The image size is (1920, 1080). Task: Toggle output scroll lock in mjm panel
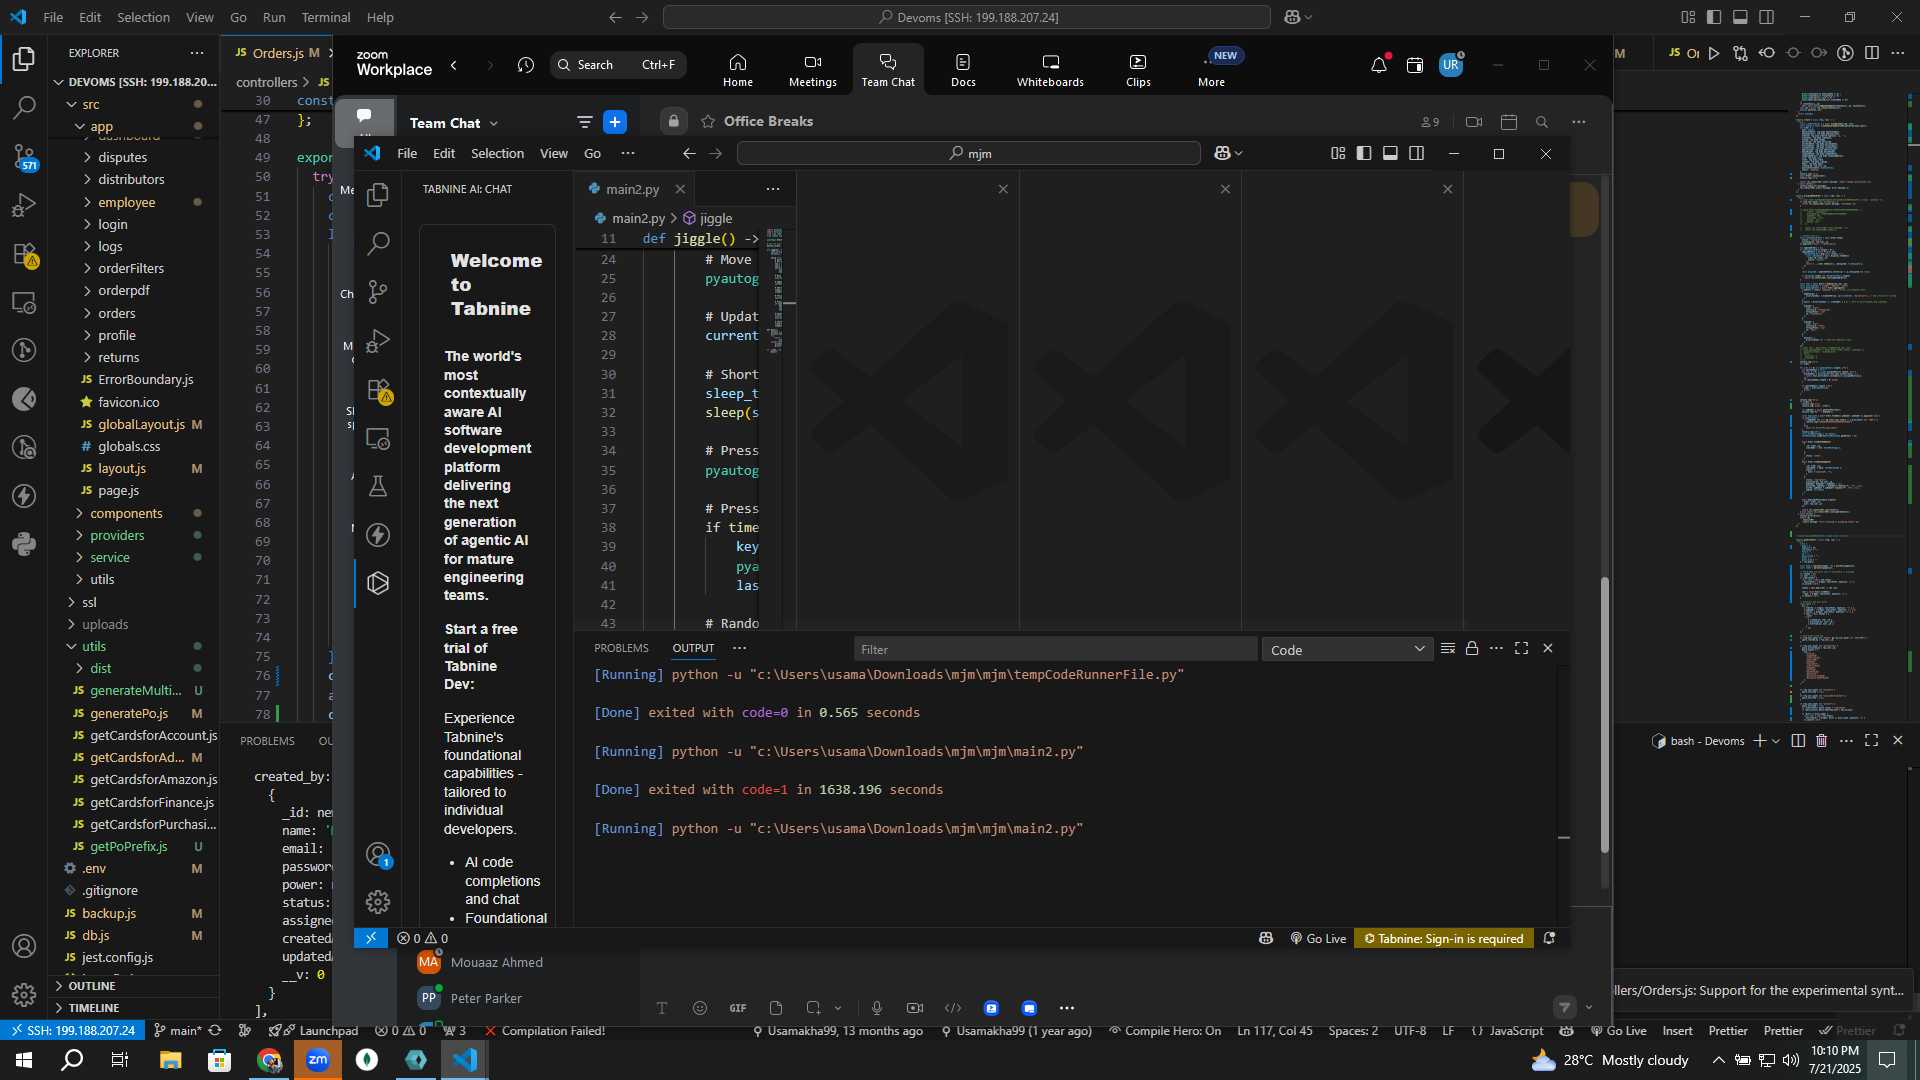coord(1472,649)
